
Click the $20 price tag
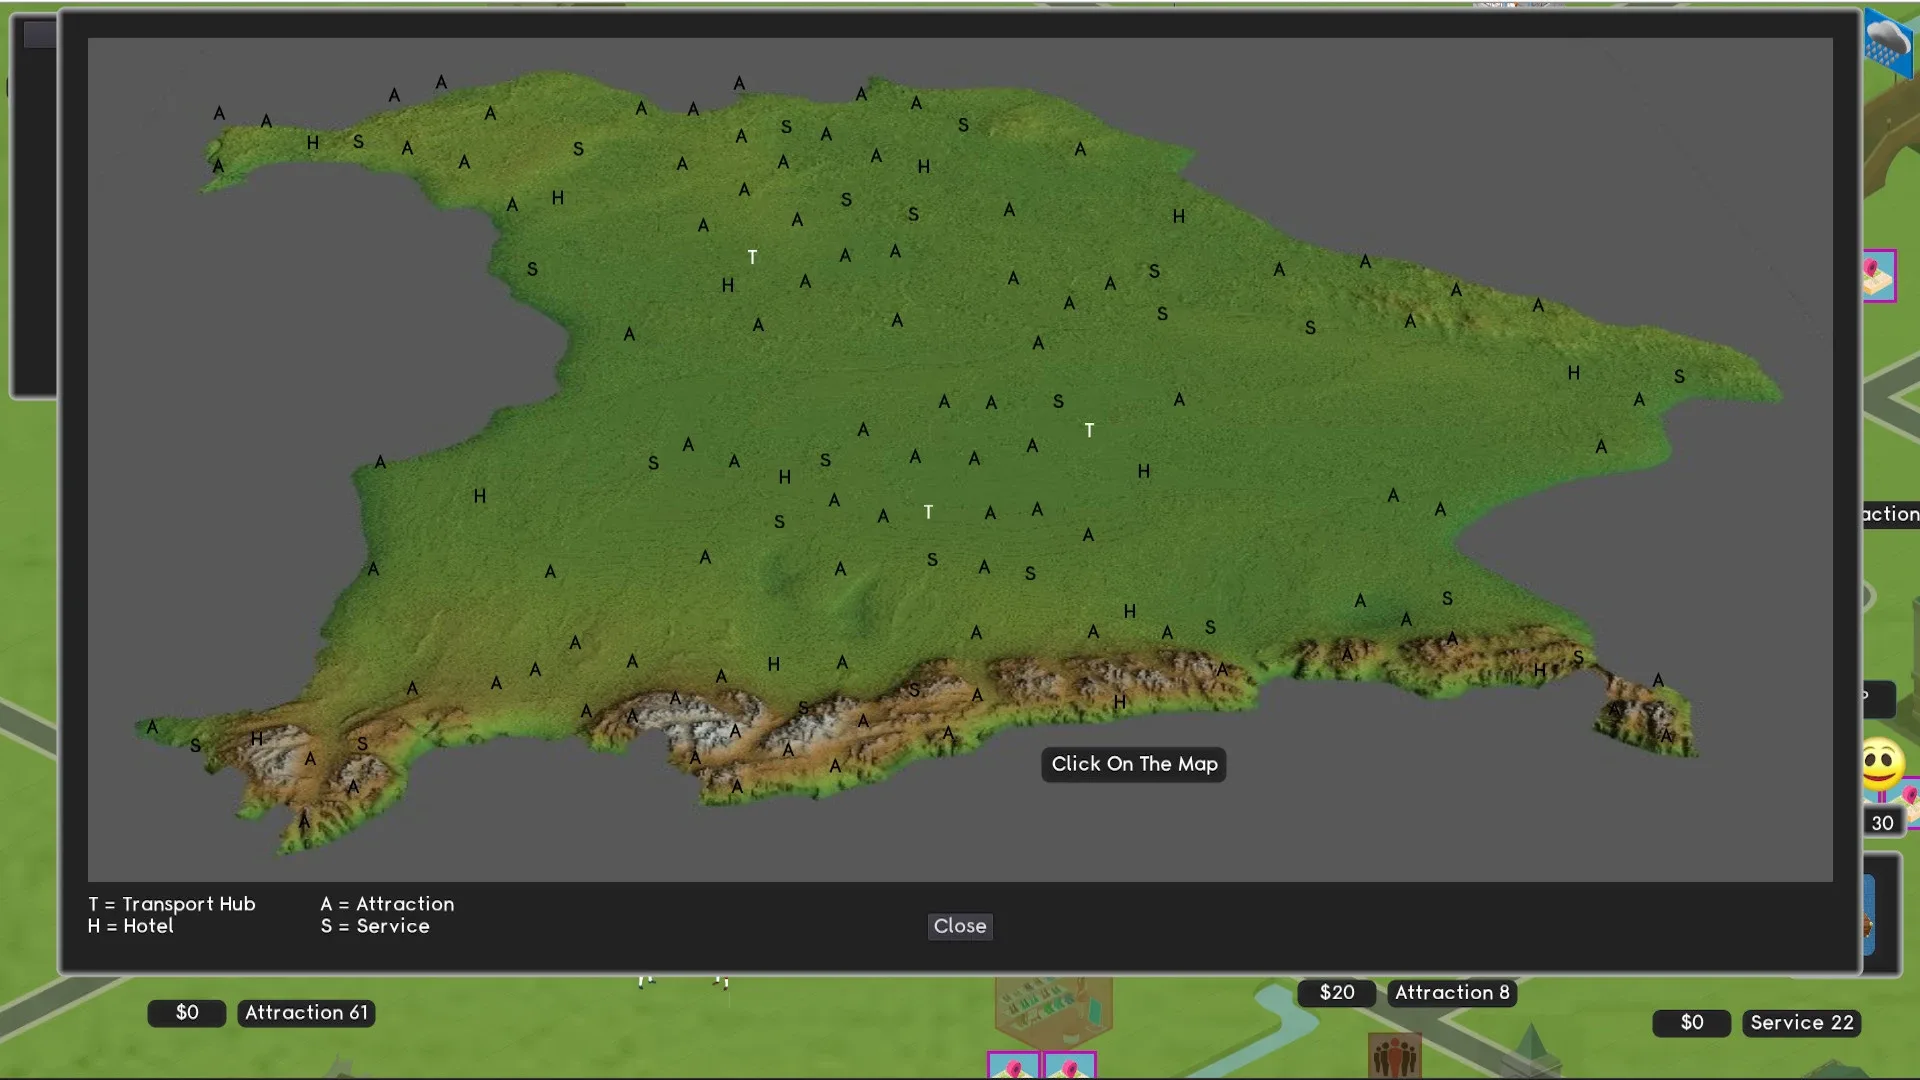(x=1336, y=993)
